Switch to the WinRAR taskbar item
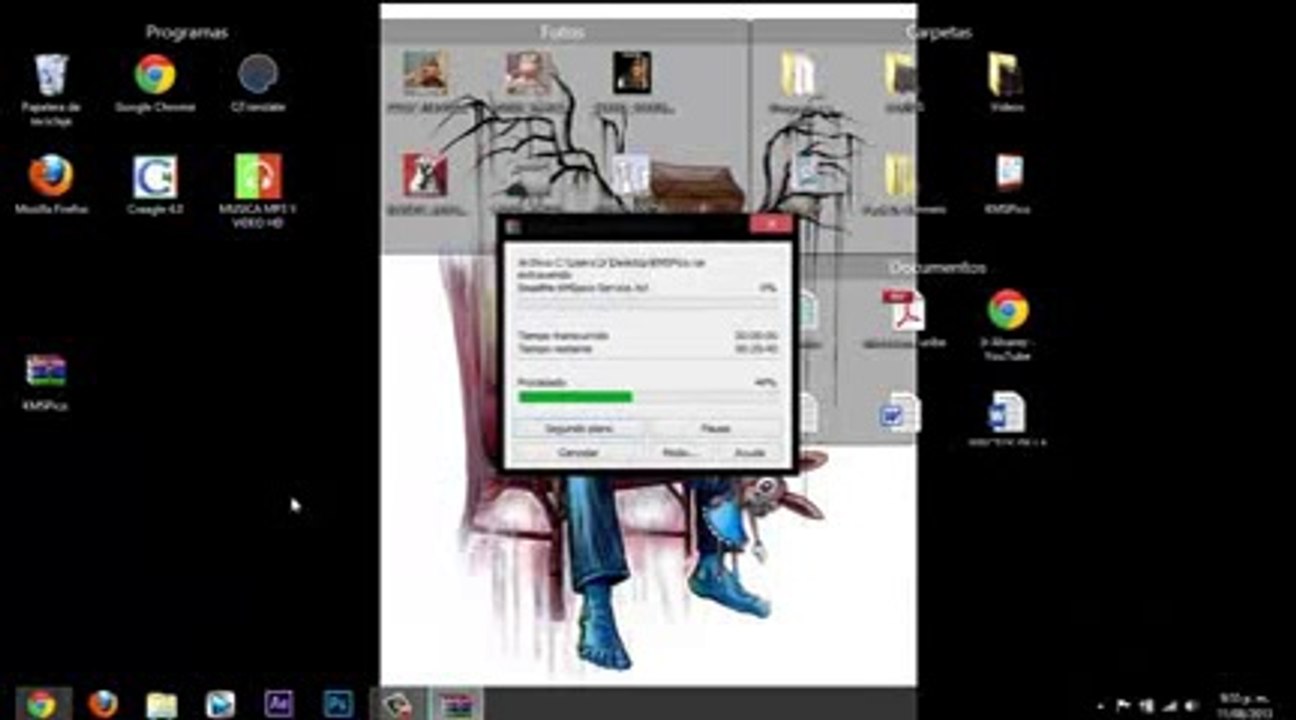This screenshot has width=1296, height=720. click(456, 703)
